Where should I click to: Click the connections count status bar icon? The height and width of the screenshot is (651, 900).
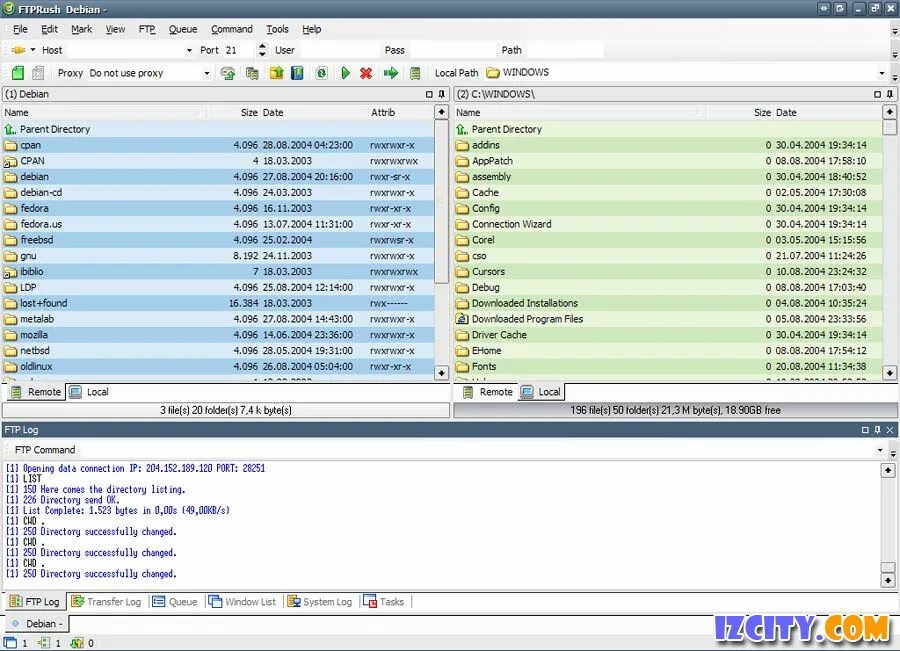(x=44, y=643)
